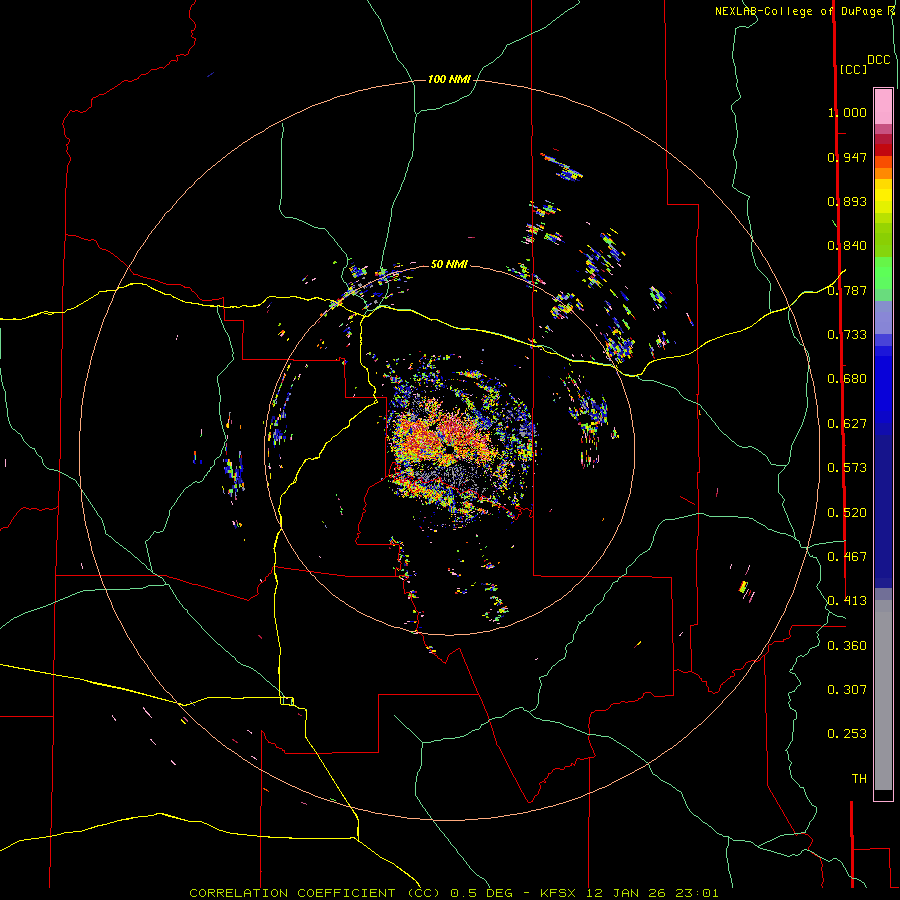Select the 0.947 scale value

tap(847, 157)
